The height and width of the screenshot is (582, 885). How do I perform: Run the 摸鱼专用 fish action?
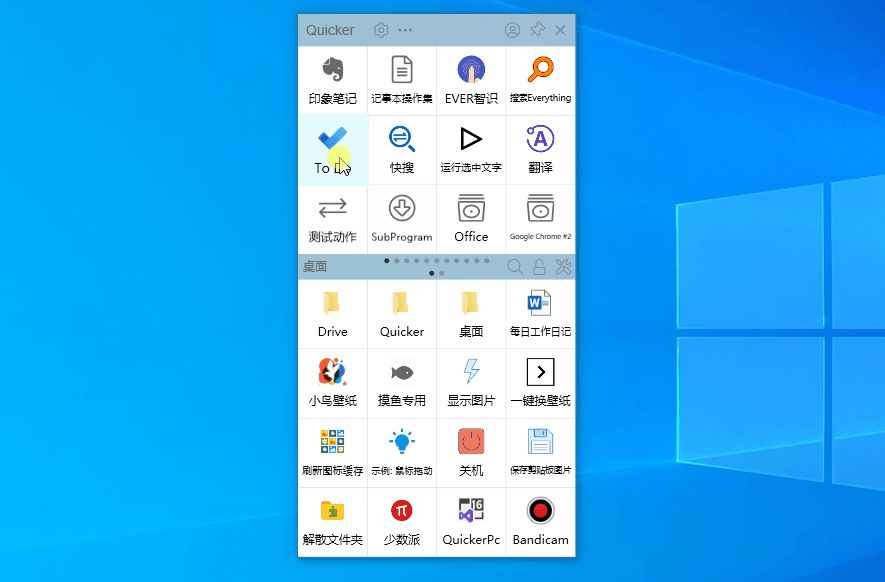point(402,384)
